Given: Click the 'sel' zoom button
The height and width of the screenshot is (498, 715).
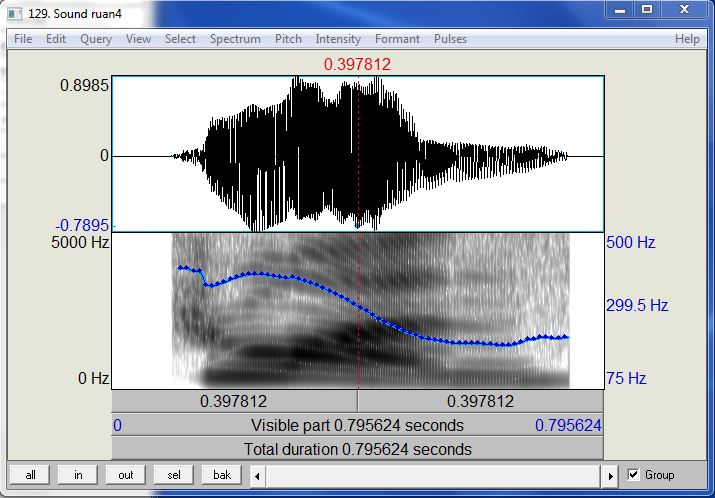Looking at the screenshot, I should click(x=174, y=475).
